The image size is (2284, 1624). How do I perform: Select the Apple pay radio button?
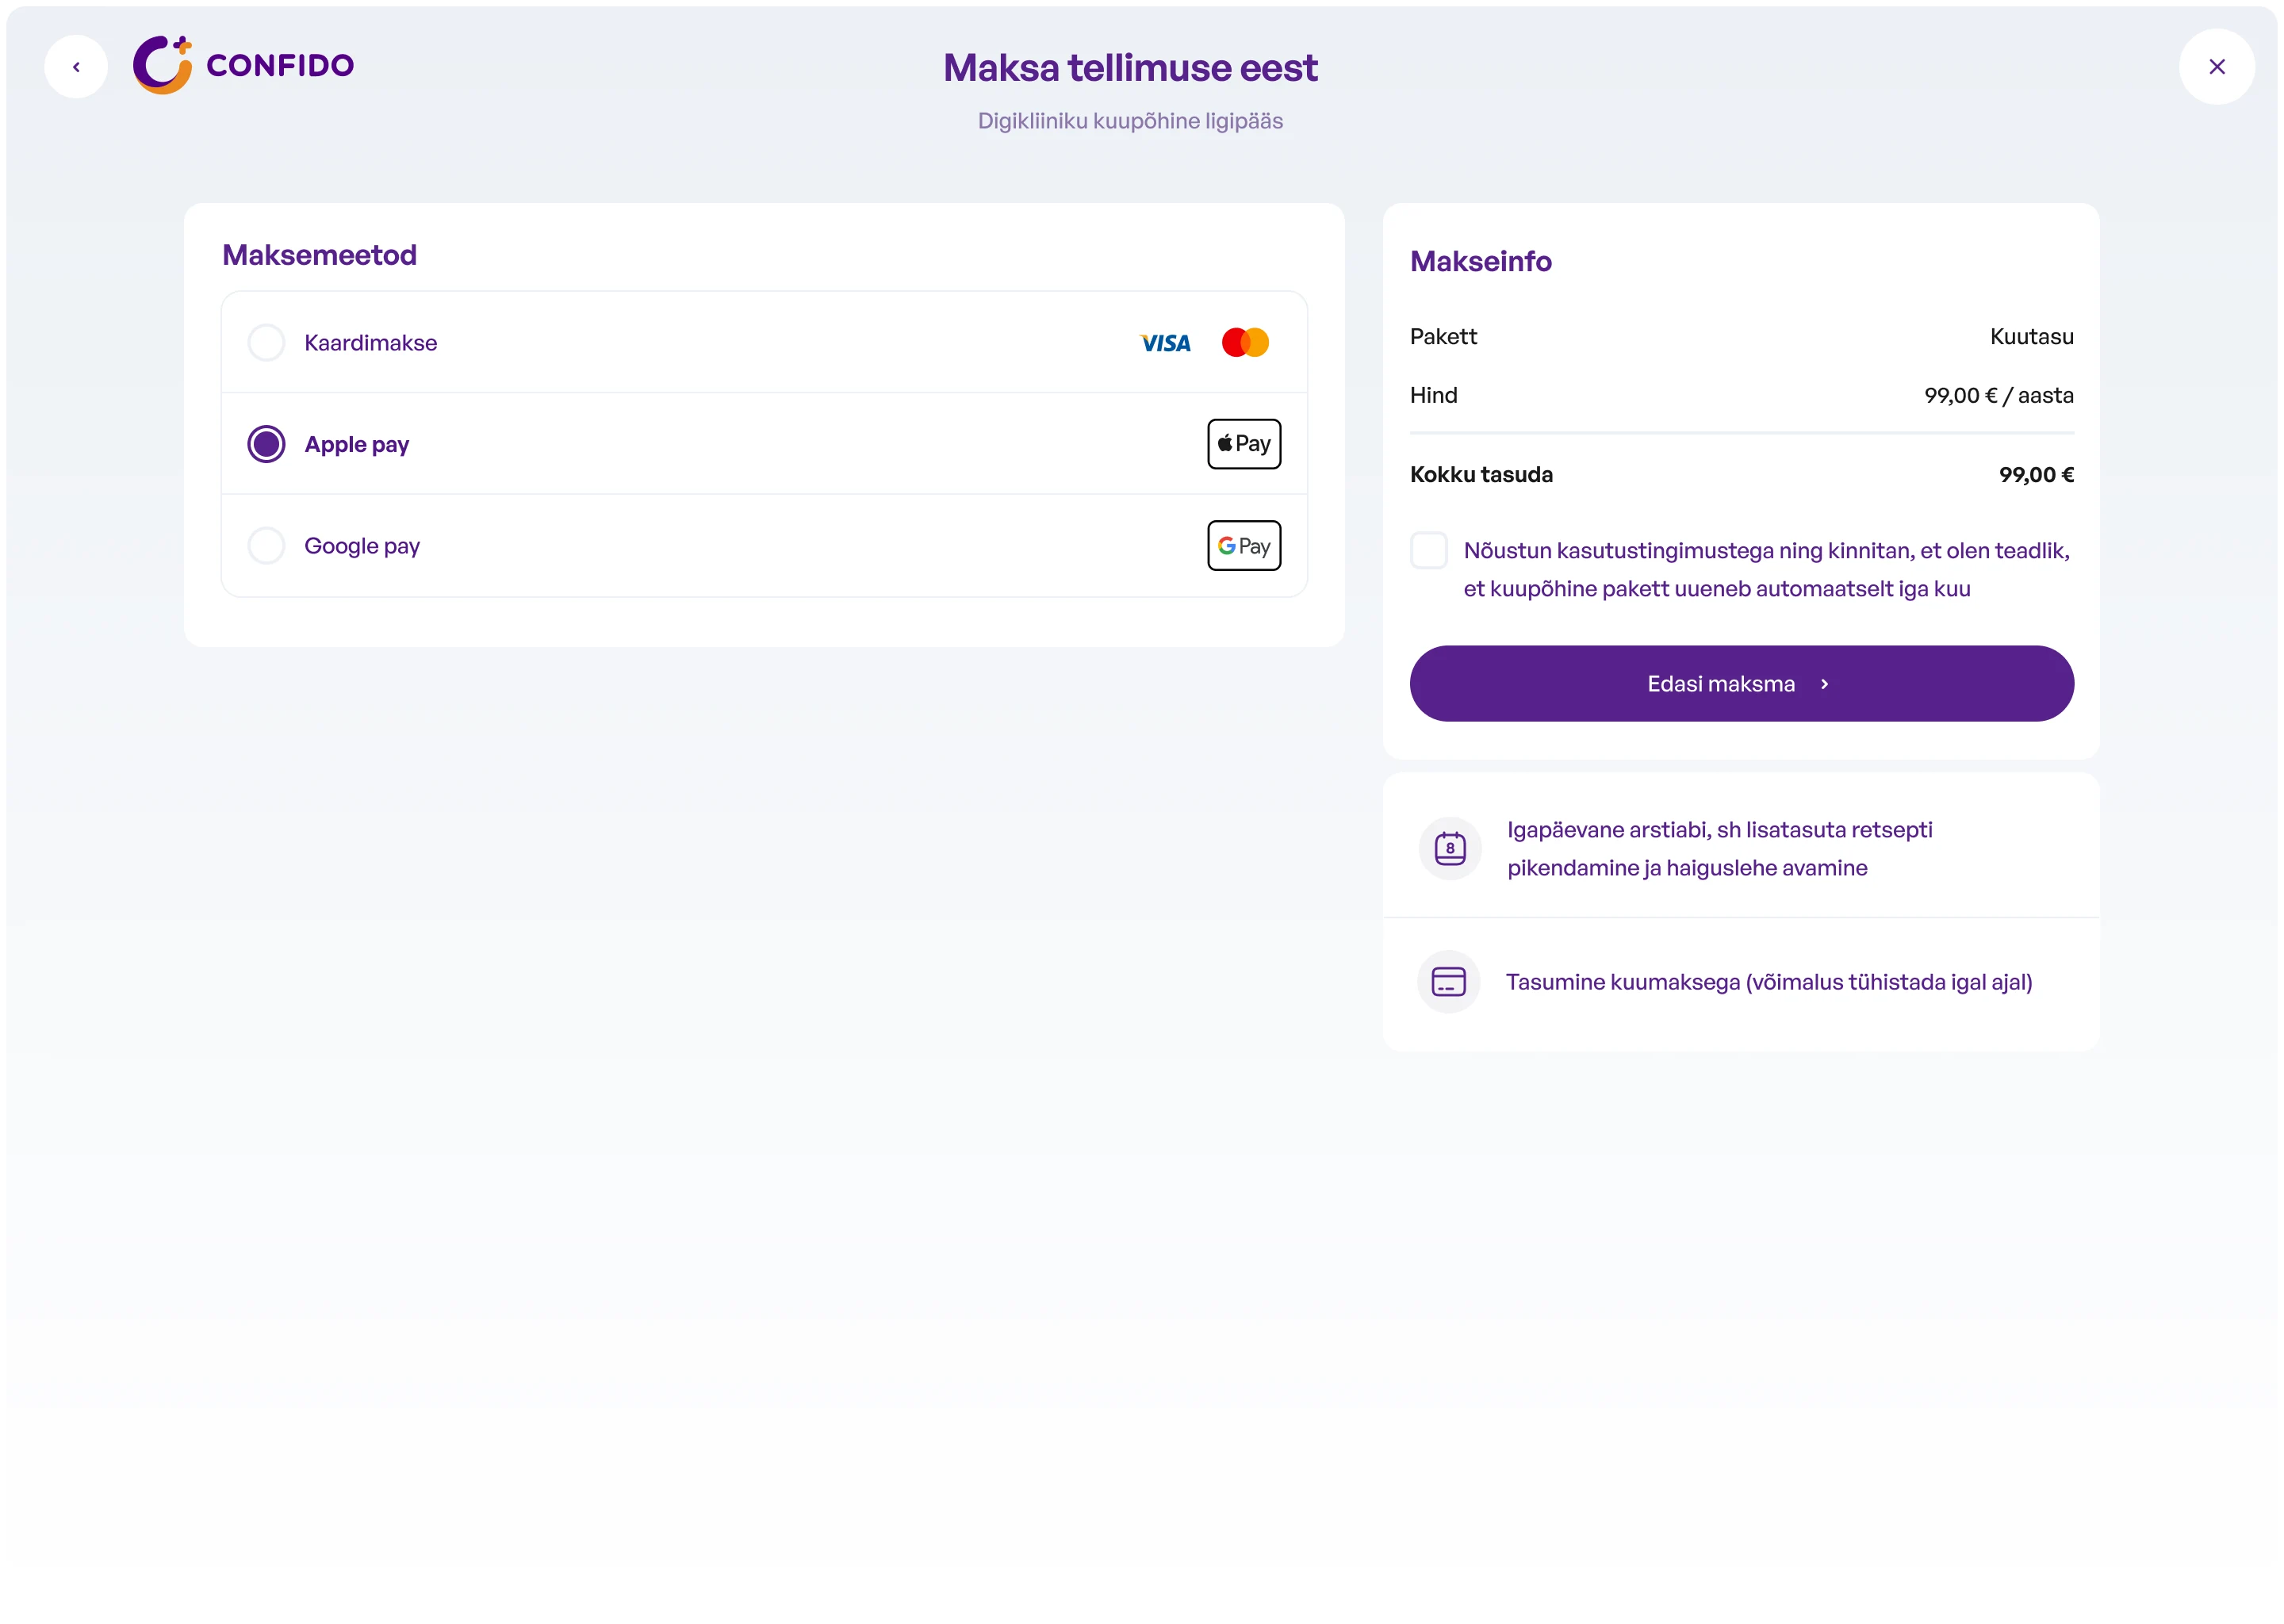266,444
